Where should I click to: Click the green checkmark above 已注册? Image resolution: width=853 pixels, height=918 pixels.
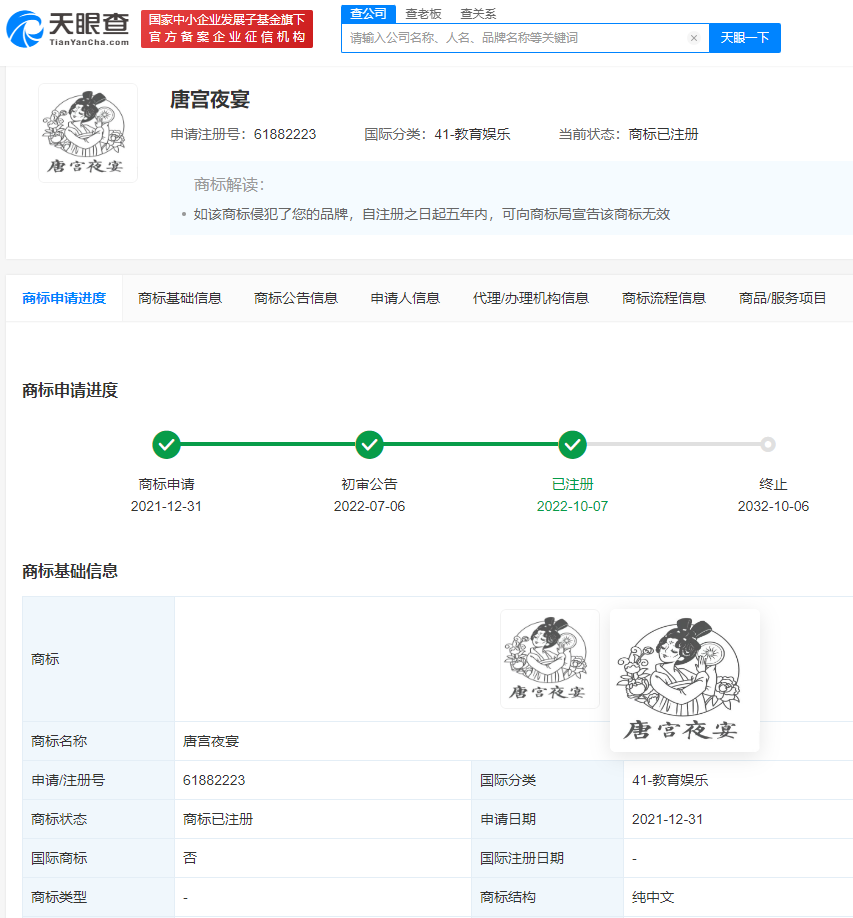point(573,444)
